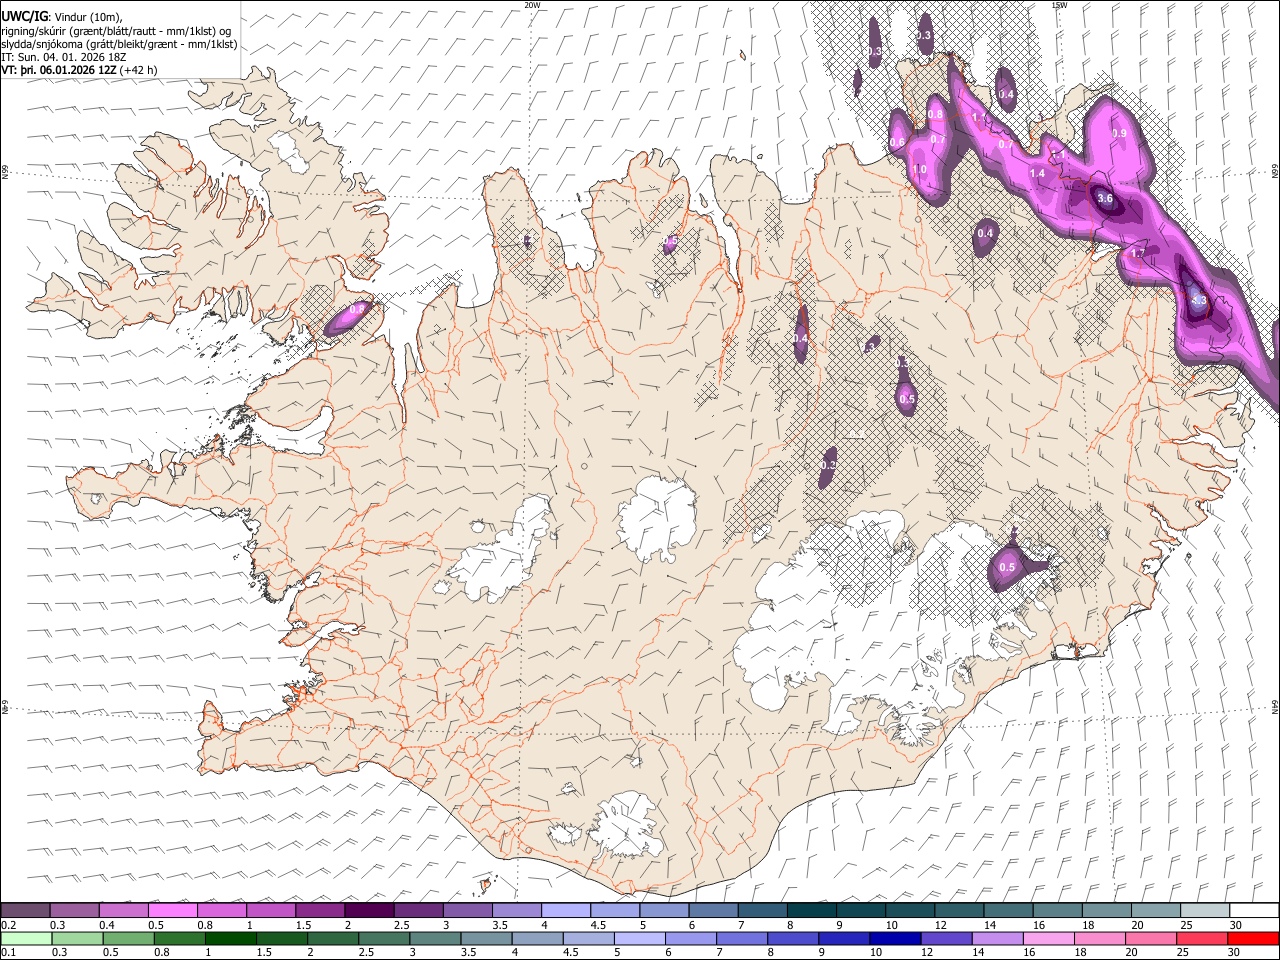Pick the grey-green rain swatch between 3 and 3.5
Viewport: 1280px width, 960px height.
tap(435, 938)
